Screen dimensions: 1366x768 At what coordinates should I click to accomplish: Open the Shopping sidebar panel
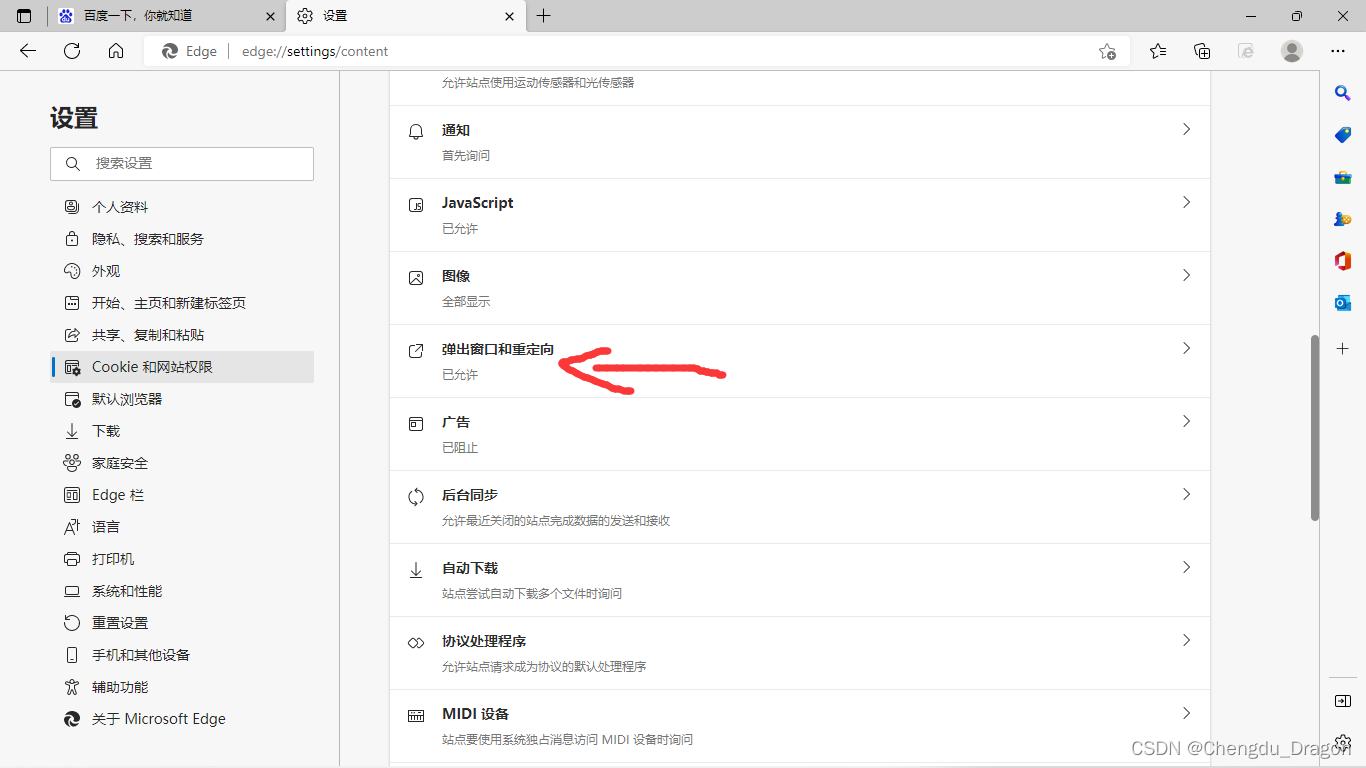pyautogui.click(x=1342, y=134)
